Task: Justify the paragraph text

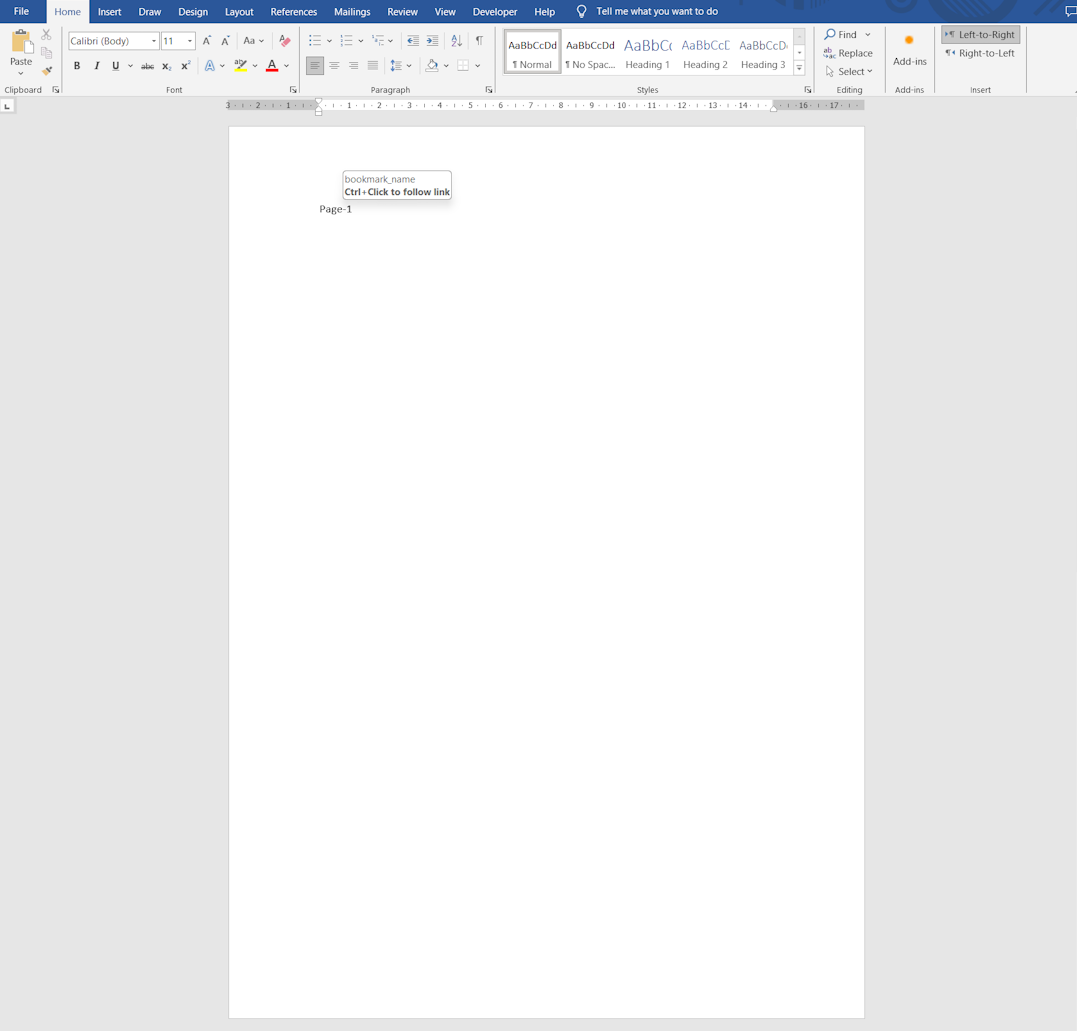Action: (372, 66)
